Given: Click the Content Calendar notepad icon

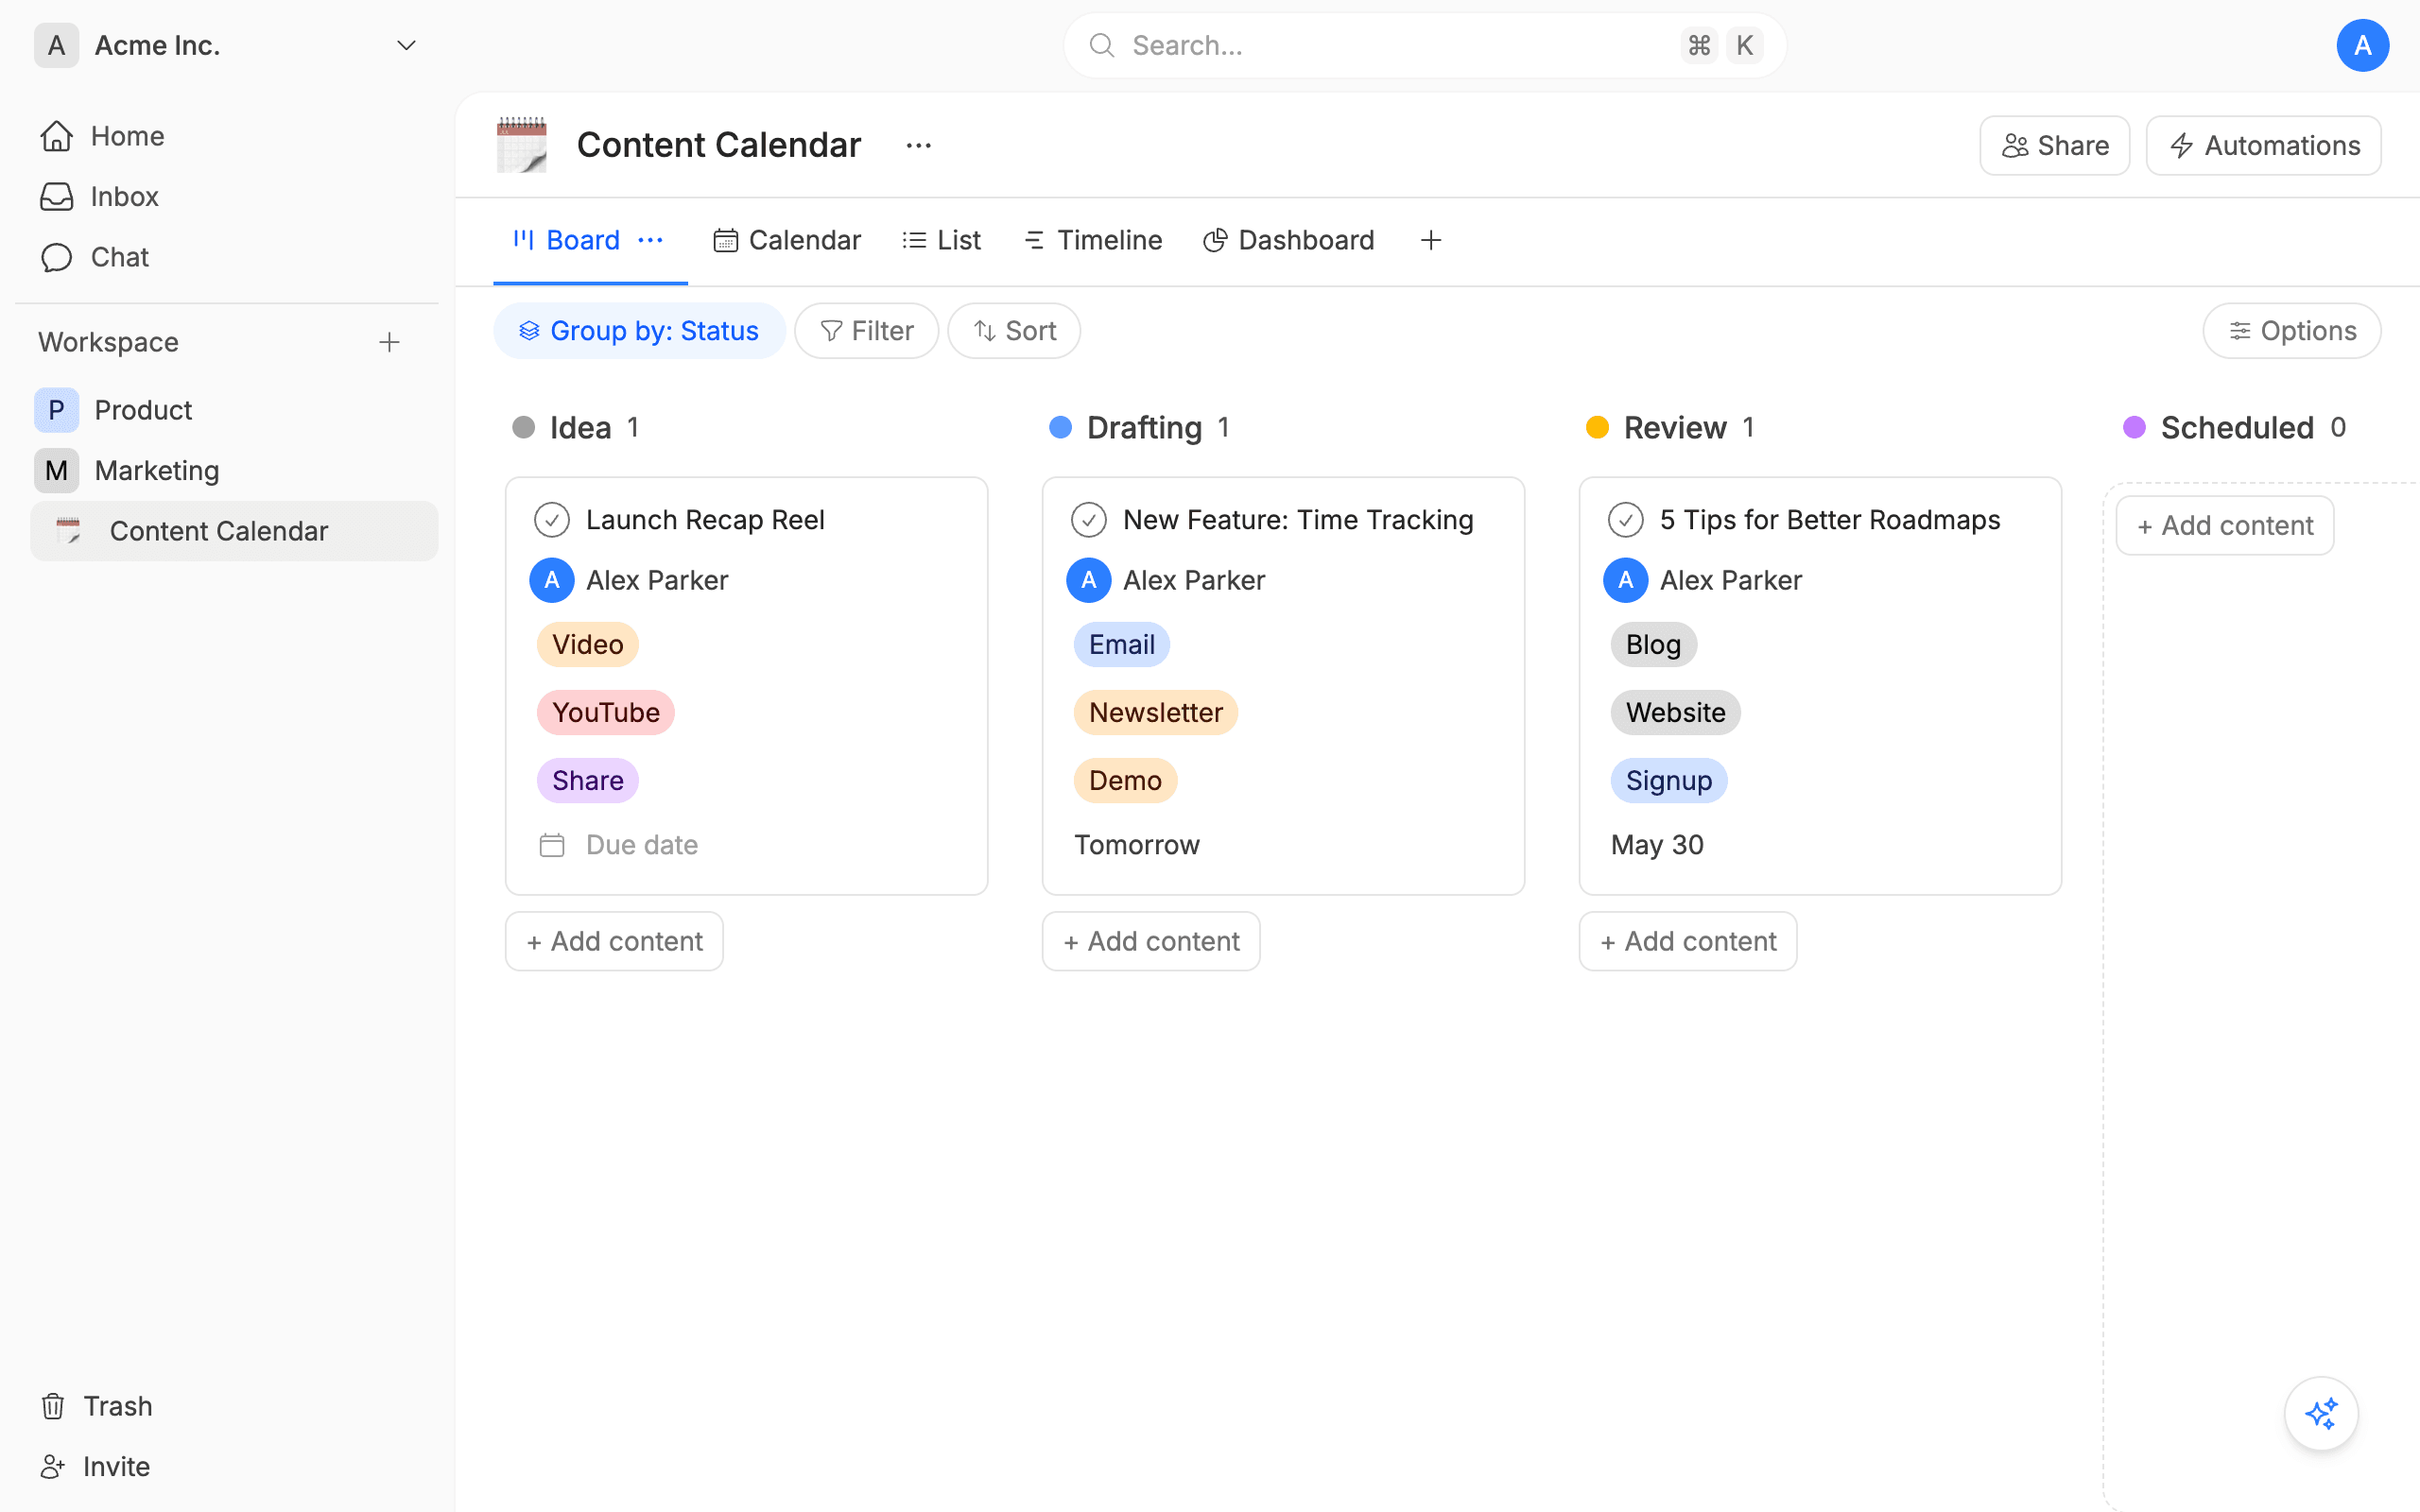Looking at the screenshot, I should pyautogui.click(x=522, y=145).
